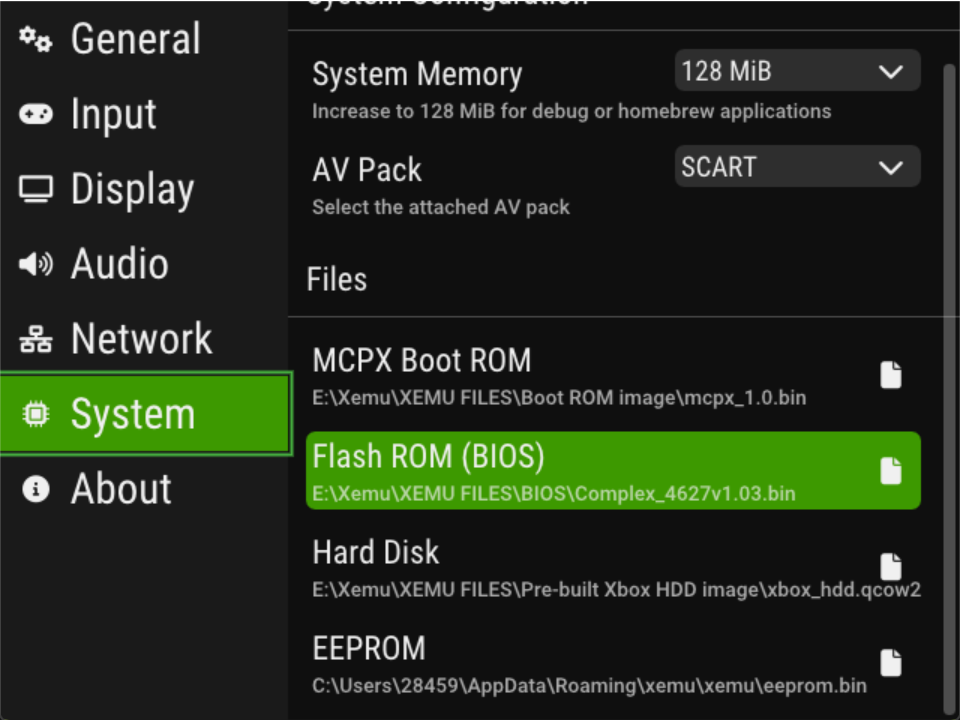960x720 pixels.
Task: Switch to the Display tab
Action: pos(144,189)
